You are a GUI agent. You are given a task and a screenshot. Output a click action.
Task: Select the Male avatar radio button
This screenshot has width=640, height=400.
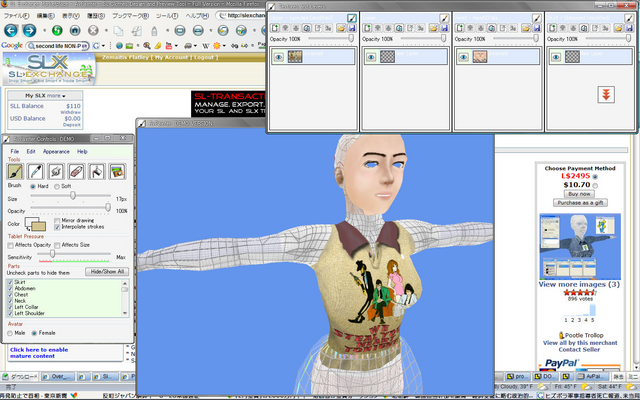[10, 333]
